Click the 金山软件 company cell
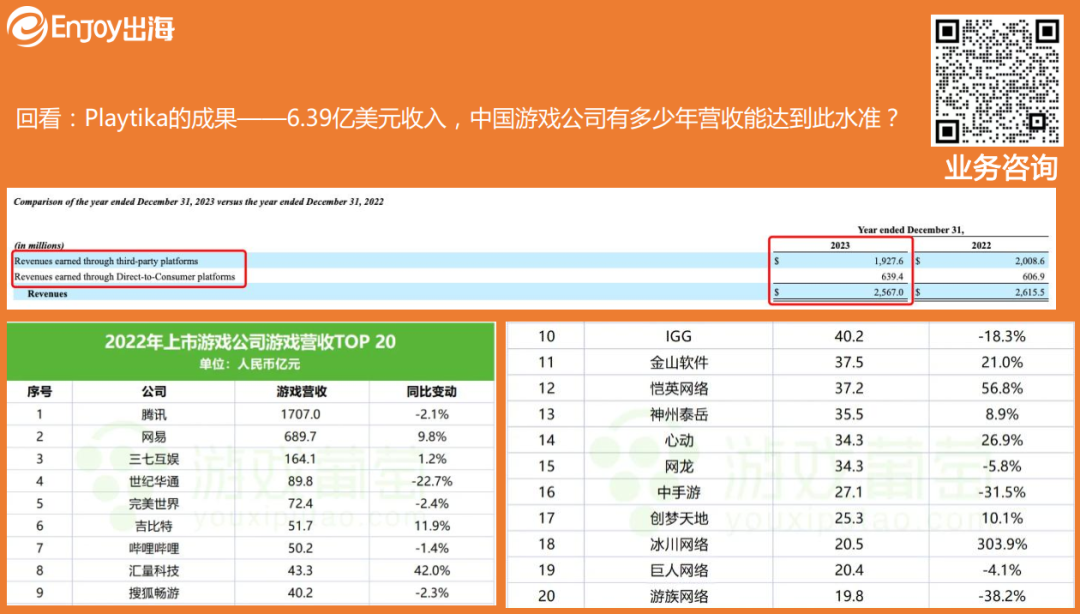Image resolution: width=1080 pixels, height=614 pixels. tap(678, 362)
